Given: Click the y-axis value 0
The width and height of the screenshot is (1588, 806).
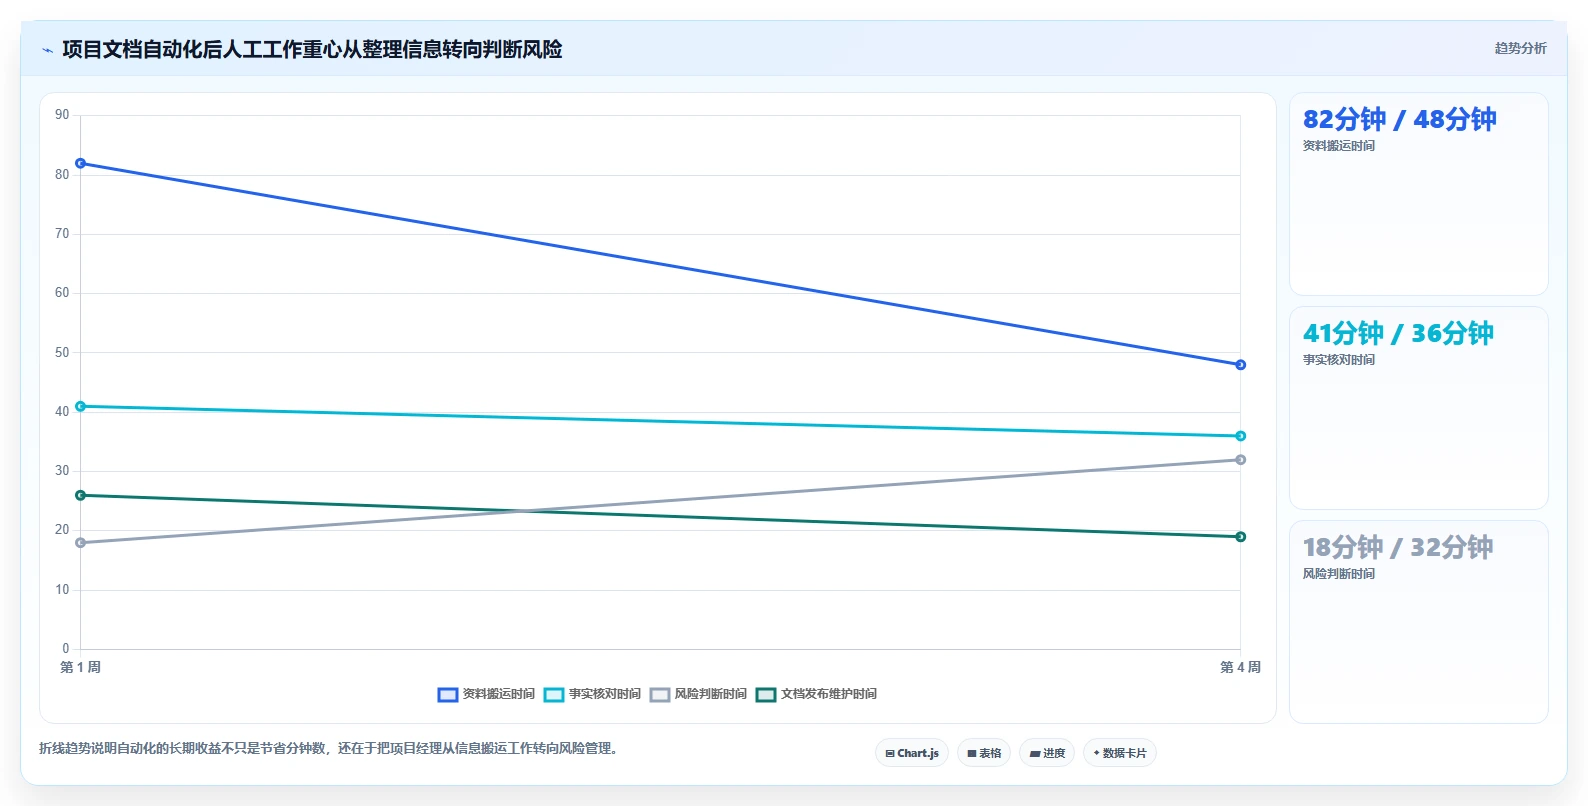Looking at the screenshot, I should (66, 649).
